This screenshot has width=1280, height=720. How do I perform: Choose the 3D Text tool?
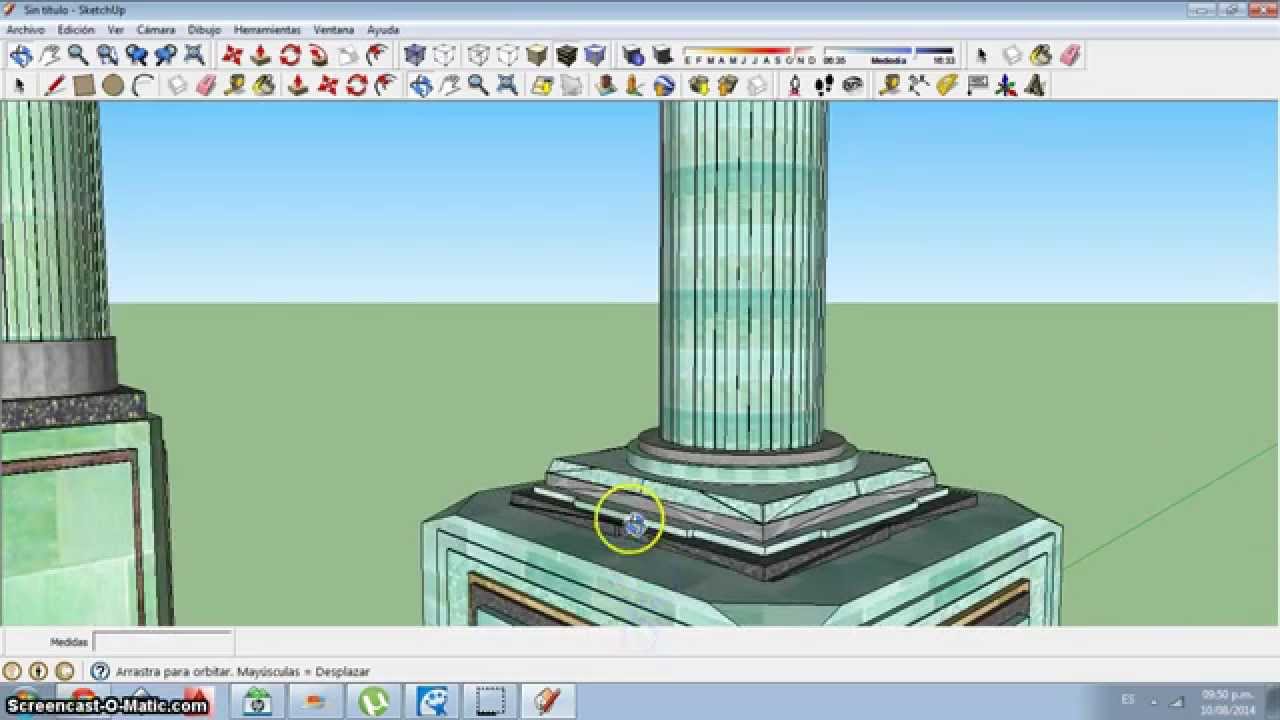[x=1034, y=86]
